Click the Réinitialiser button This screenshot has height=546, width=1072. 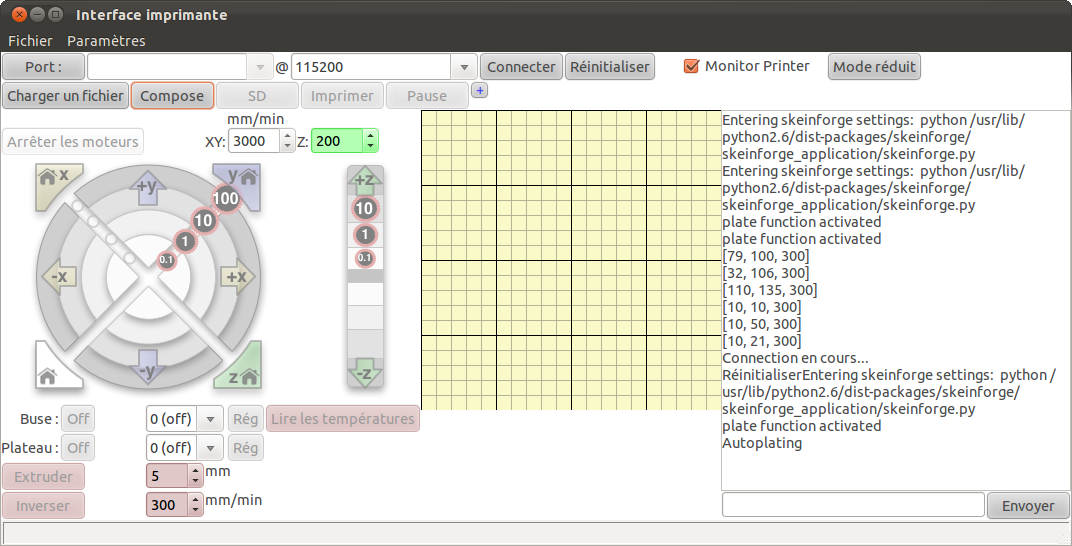click(610, 67)
